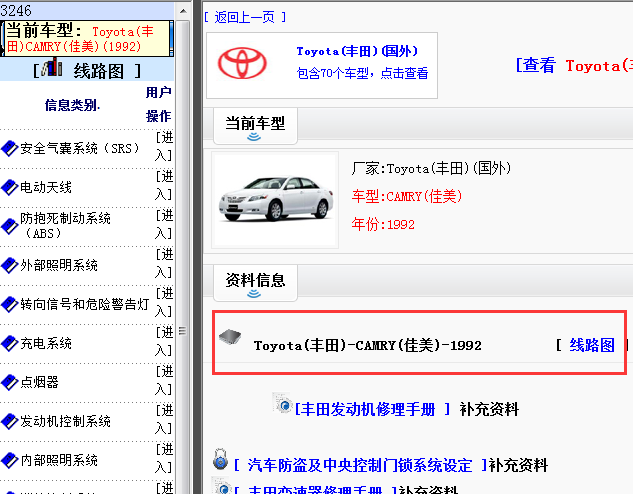Image resolution: width=633 pixels, height=494 pixels.
Task: Click the 厂家:Toyota(丰田)(国外) text
Action: pos(431,168)
